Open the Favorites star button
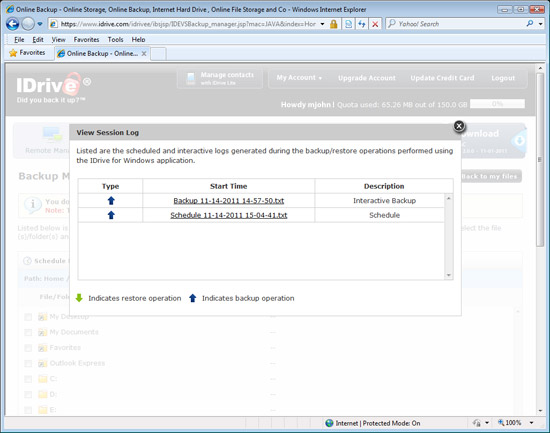The image size is (550, 433). click(x=27, y=53)
